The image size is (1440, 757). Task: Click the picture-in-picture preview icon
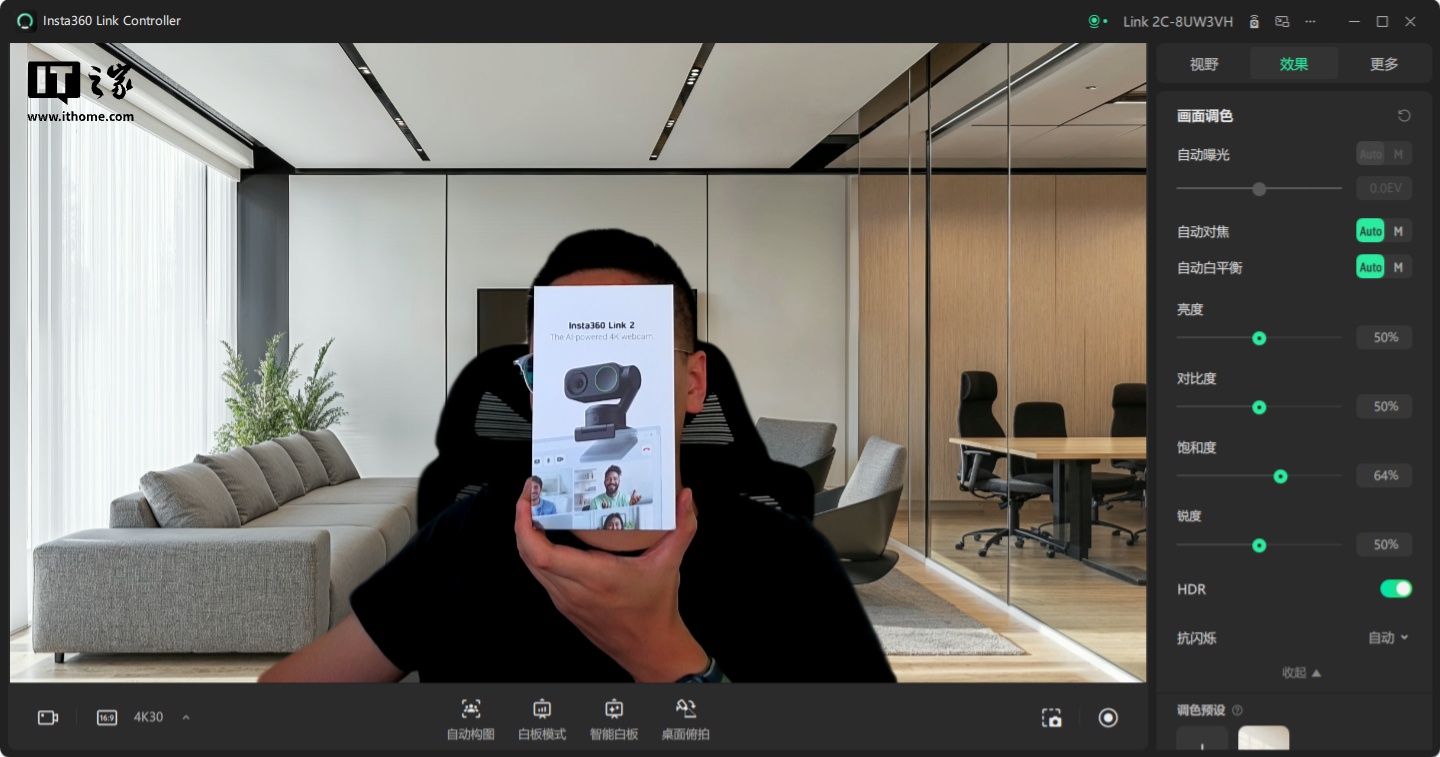point(1282,21)
